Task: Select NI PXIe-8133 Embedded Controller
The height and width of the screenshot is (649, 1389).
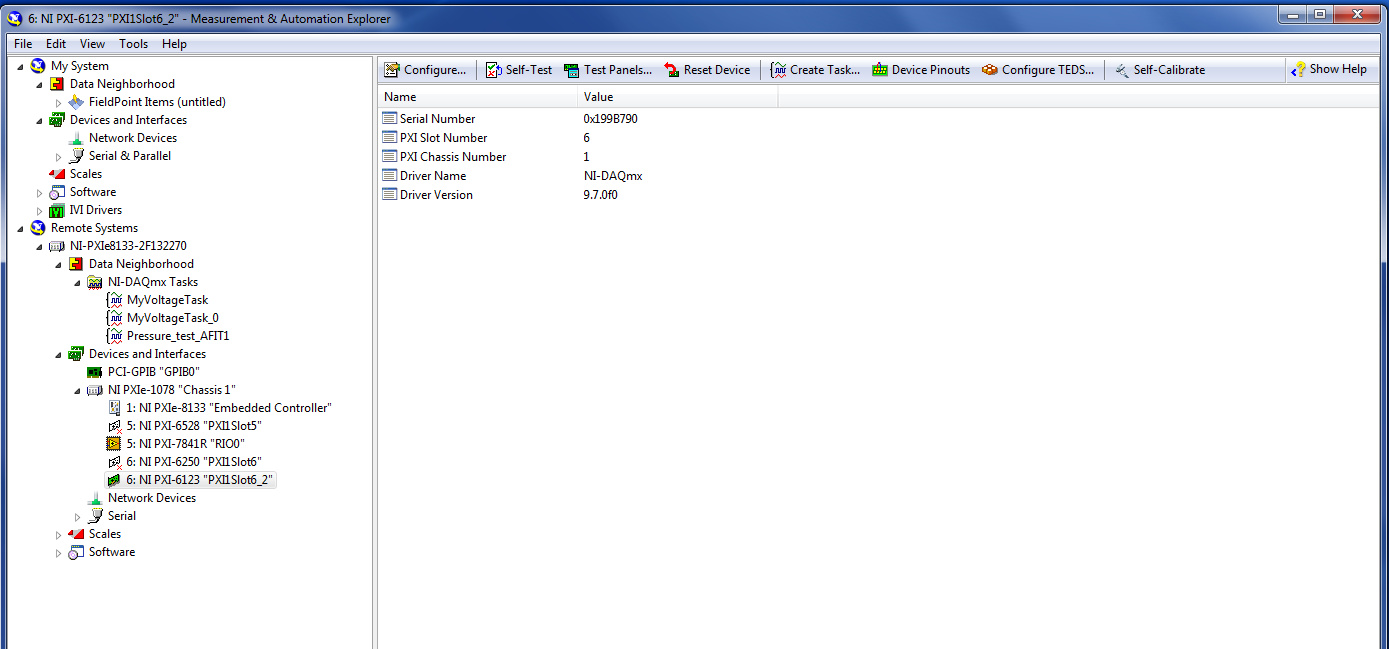Action: (228, 408)
